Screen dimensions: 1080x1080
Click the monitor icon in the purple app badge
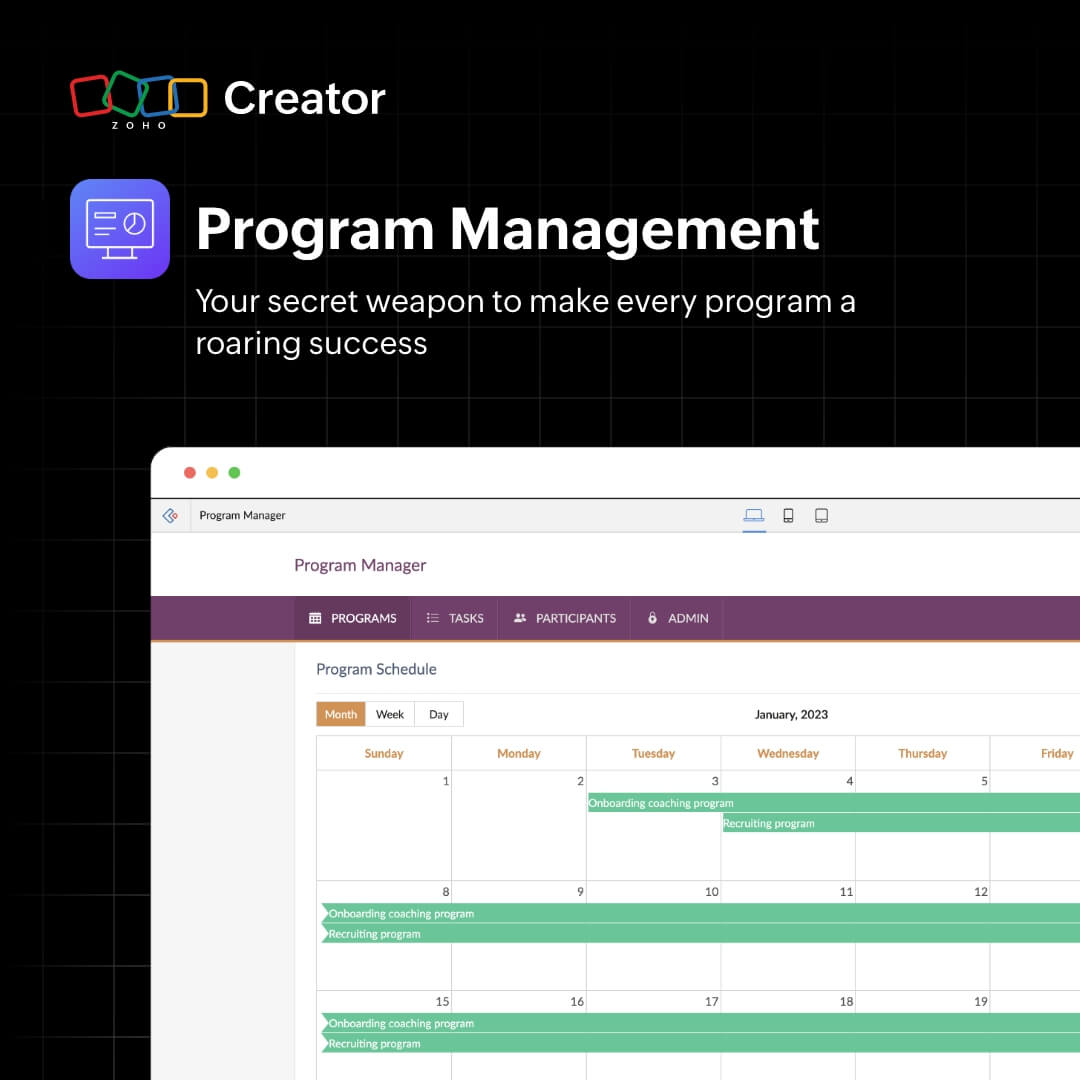[120, 229]
